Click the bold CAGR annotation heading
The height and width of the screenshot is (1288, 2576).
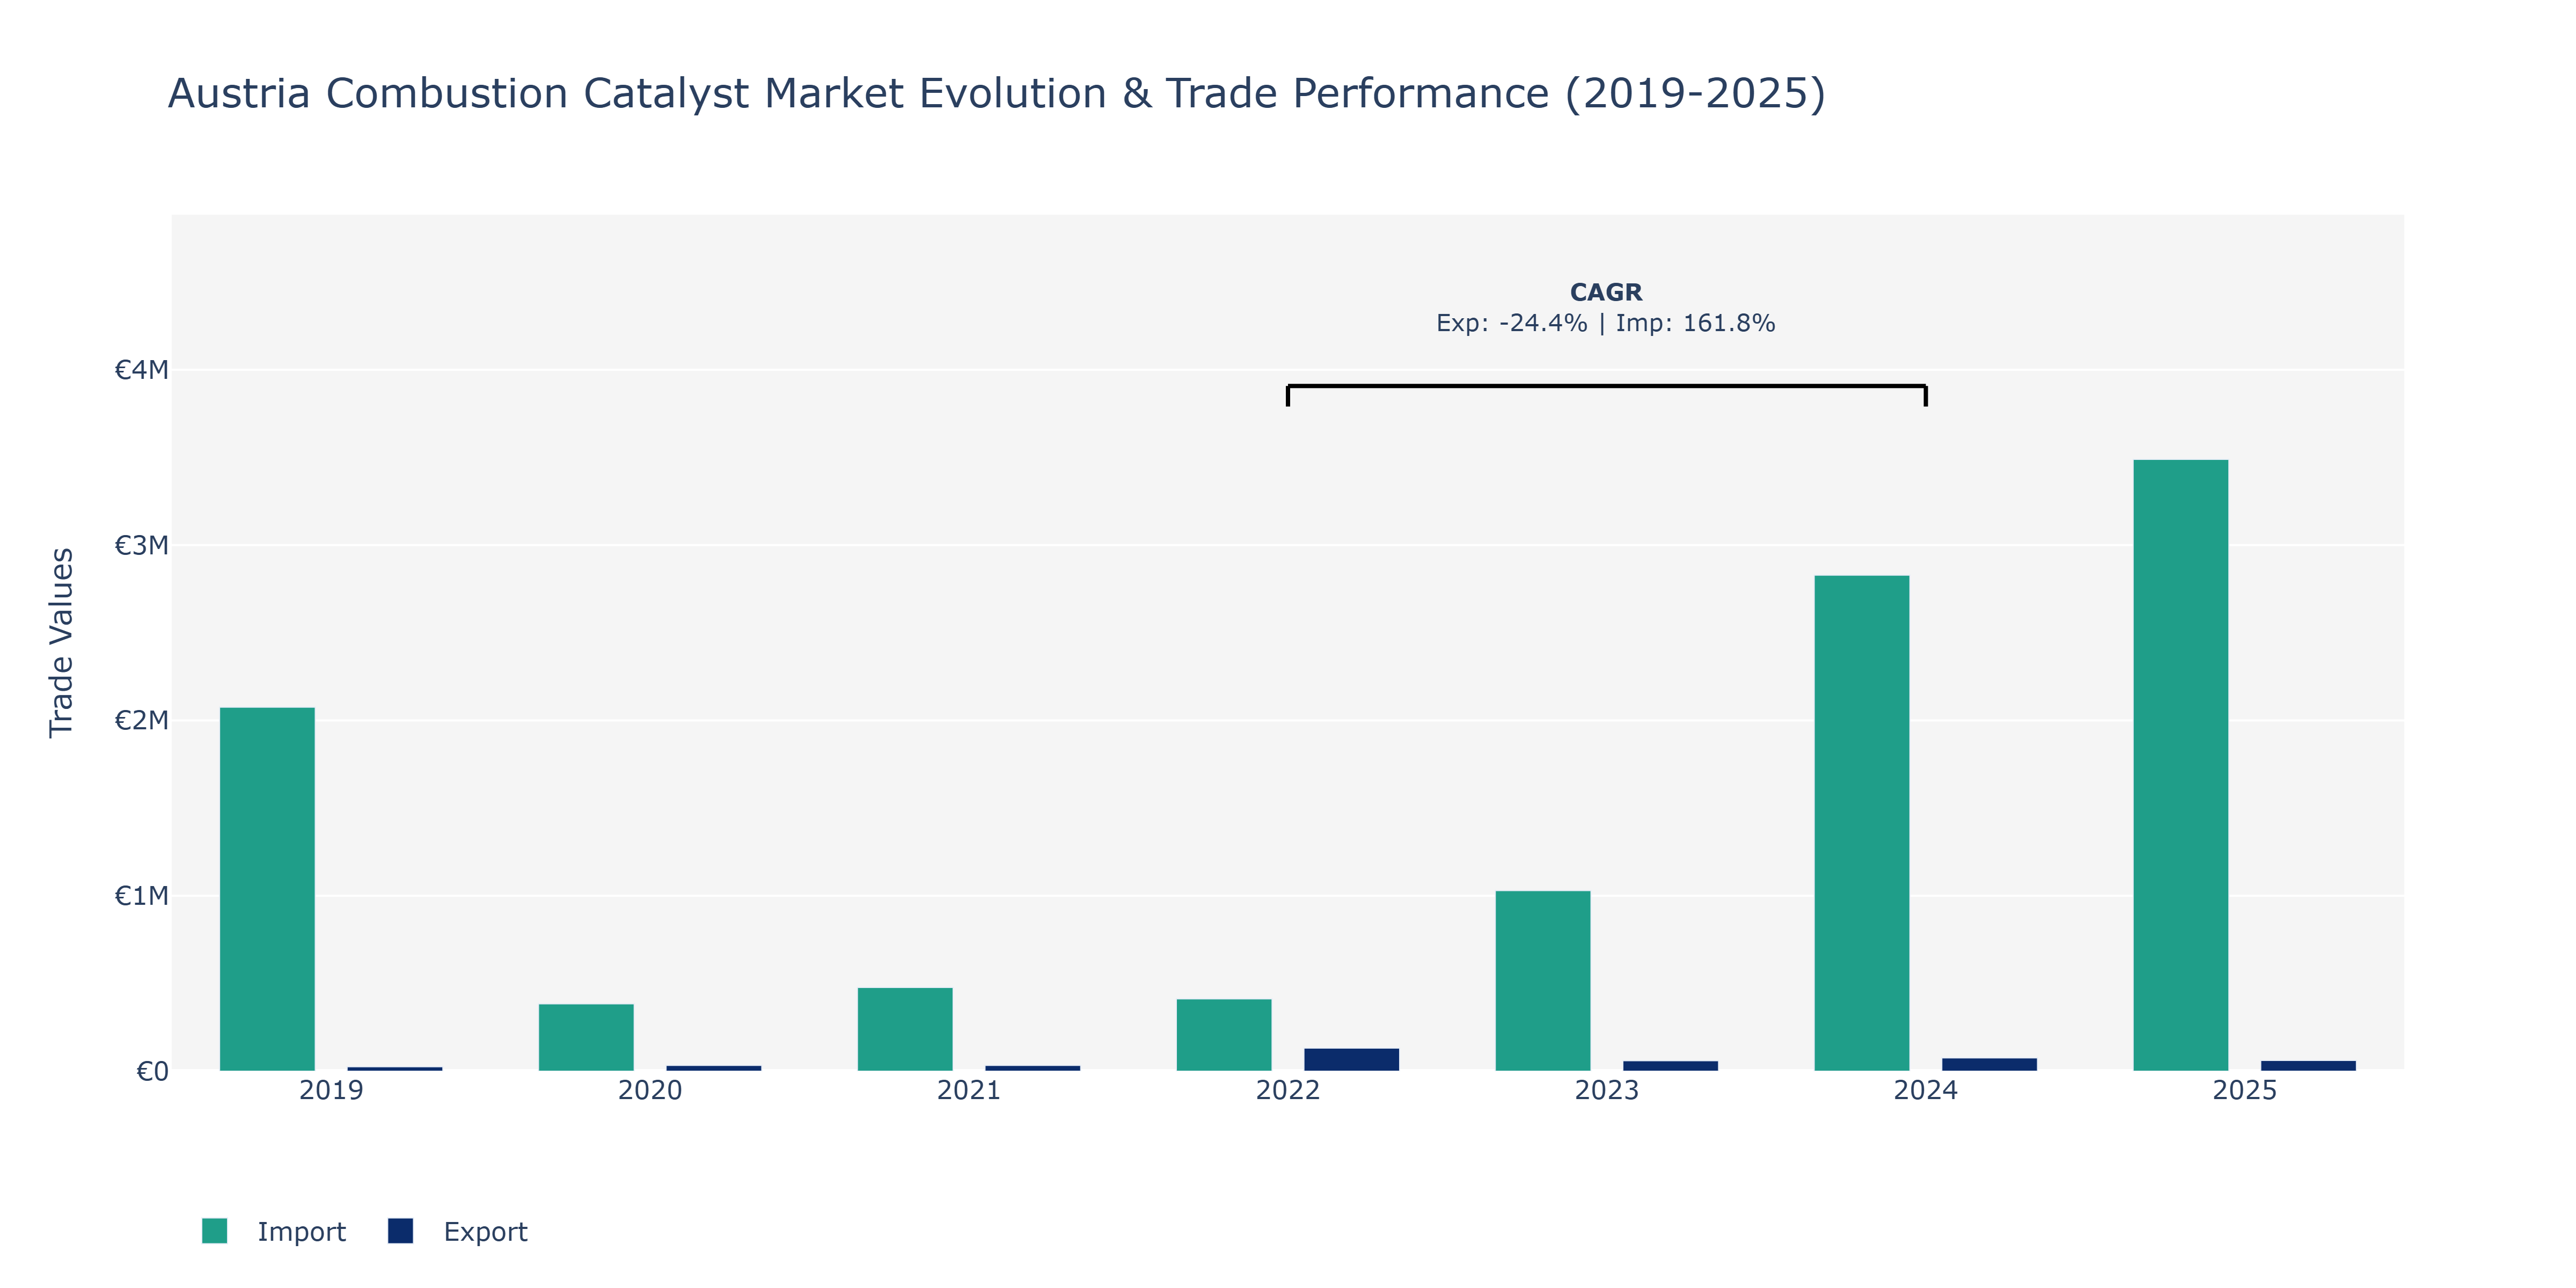click(1606, 292)
